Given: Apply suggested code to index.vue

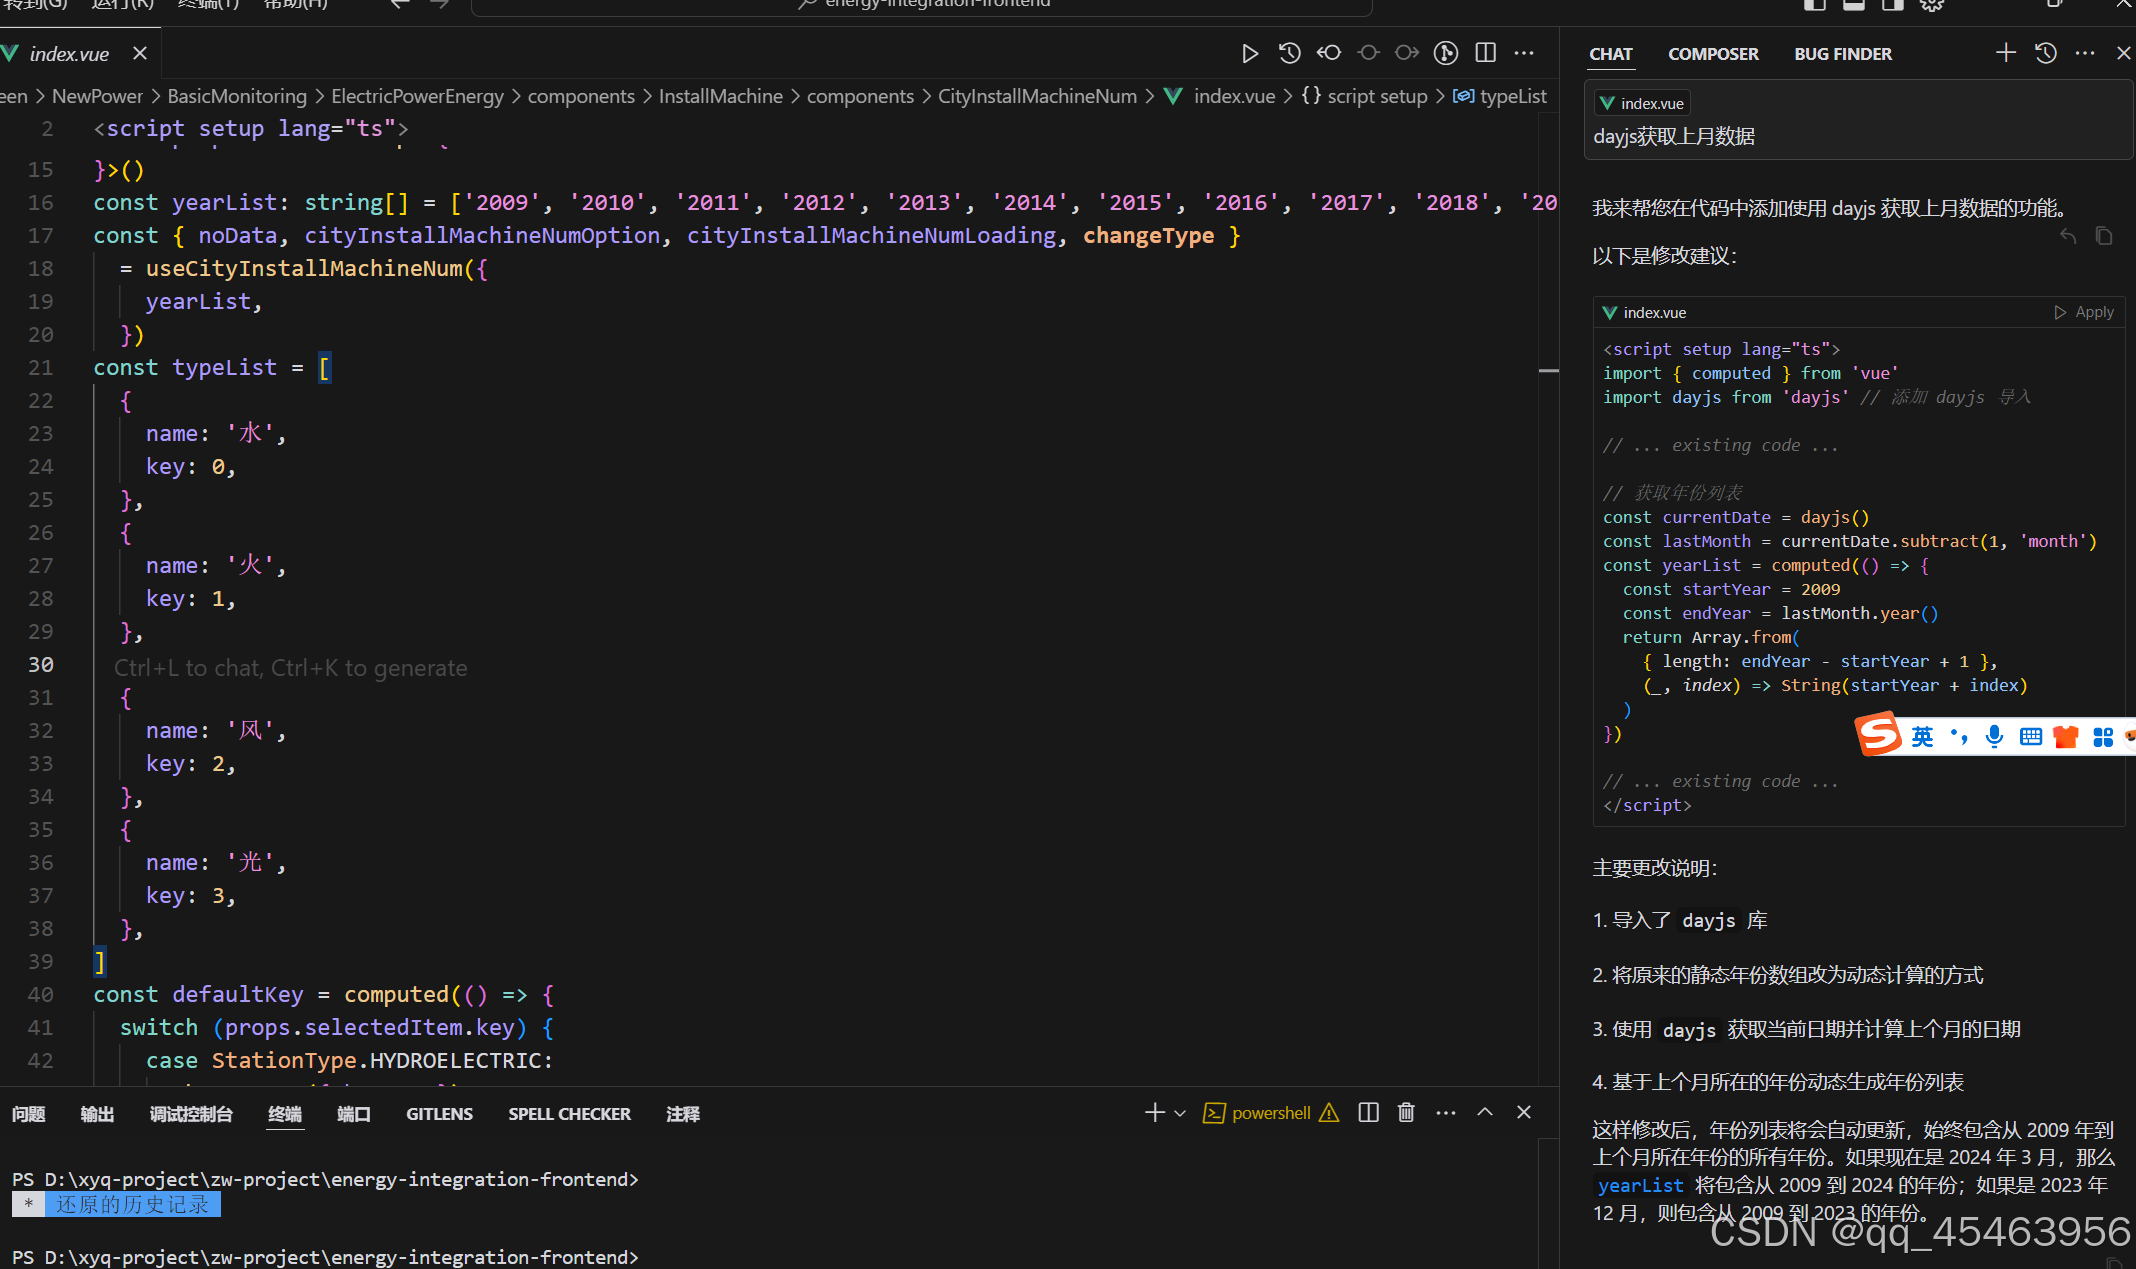Looking at the screenshot, I should 2084,312.
